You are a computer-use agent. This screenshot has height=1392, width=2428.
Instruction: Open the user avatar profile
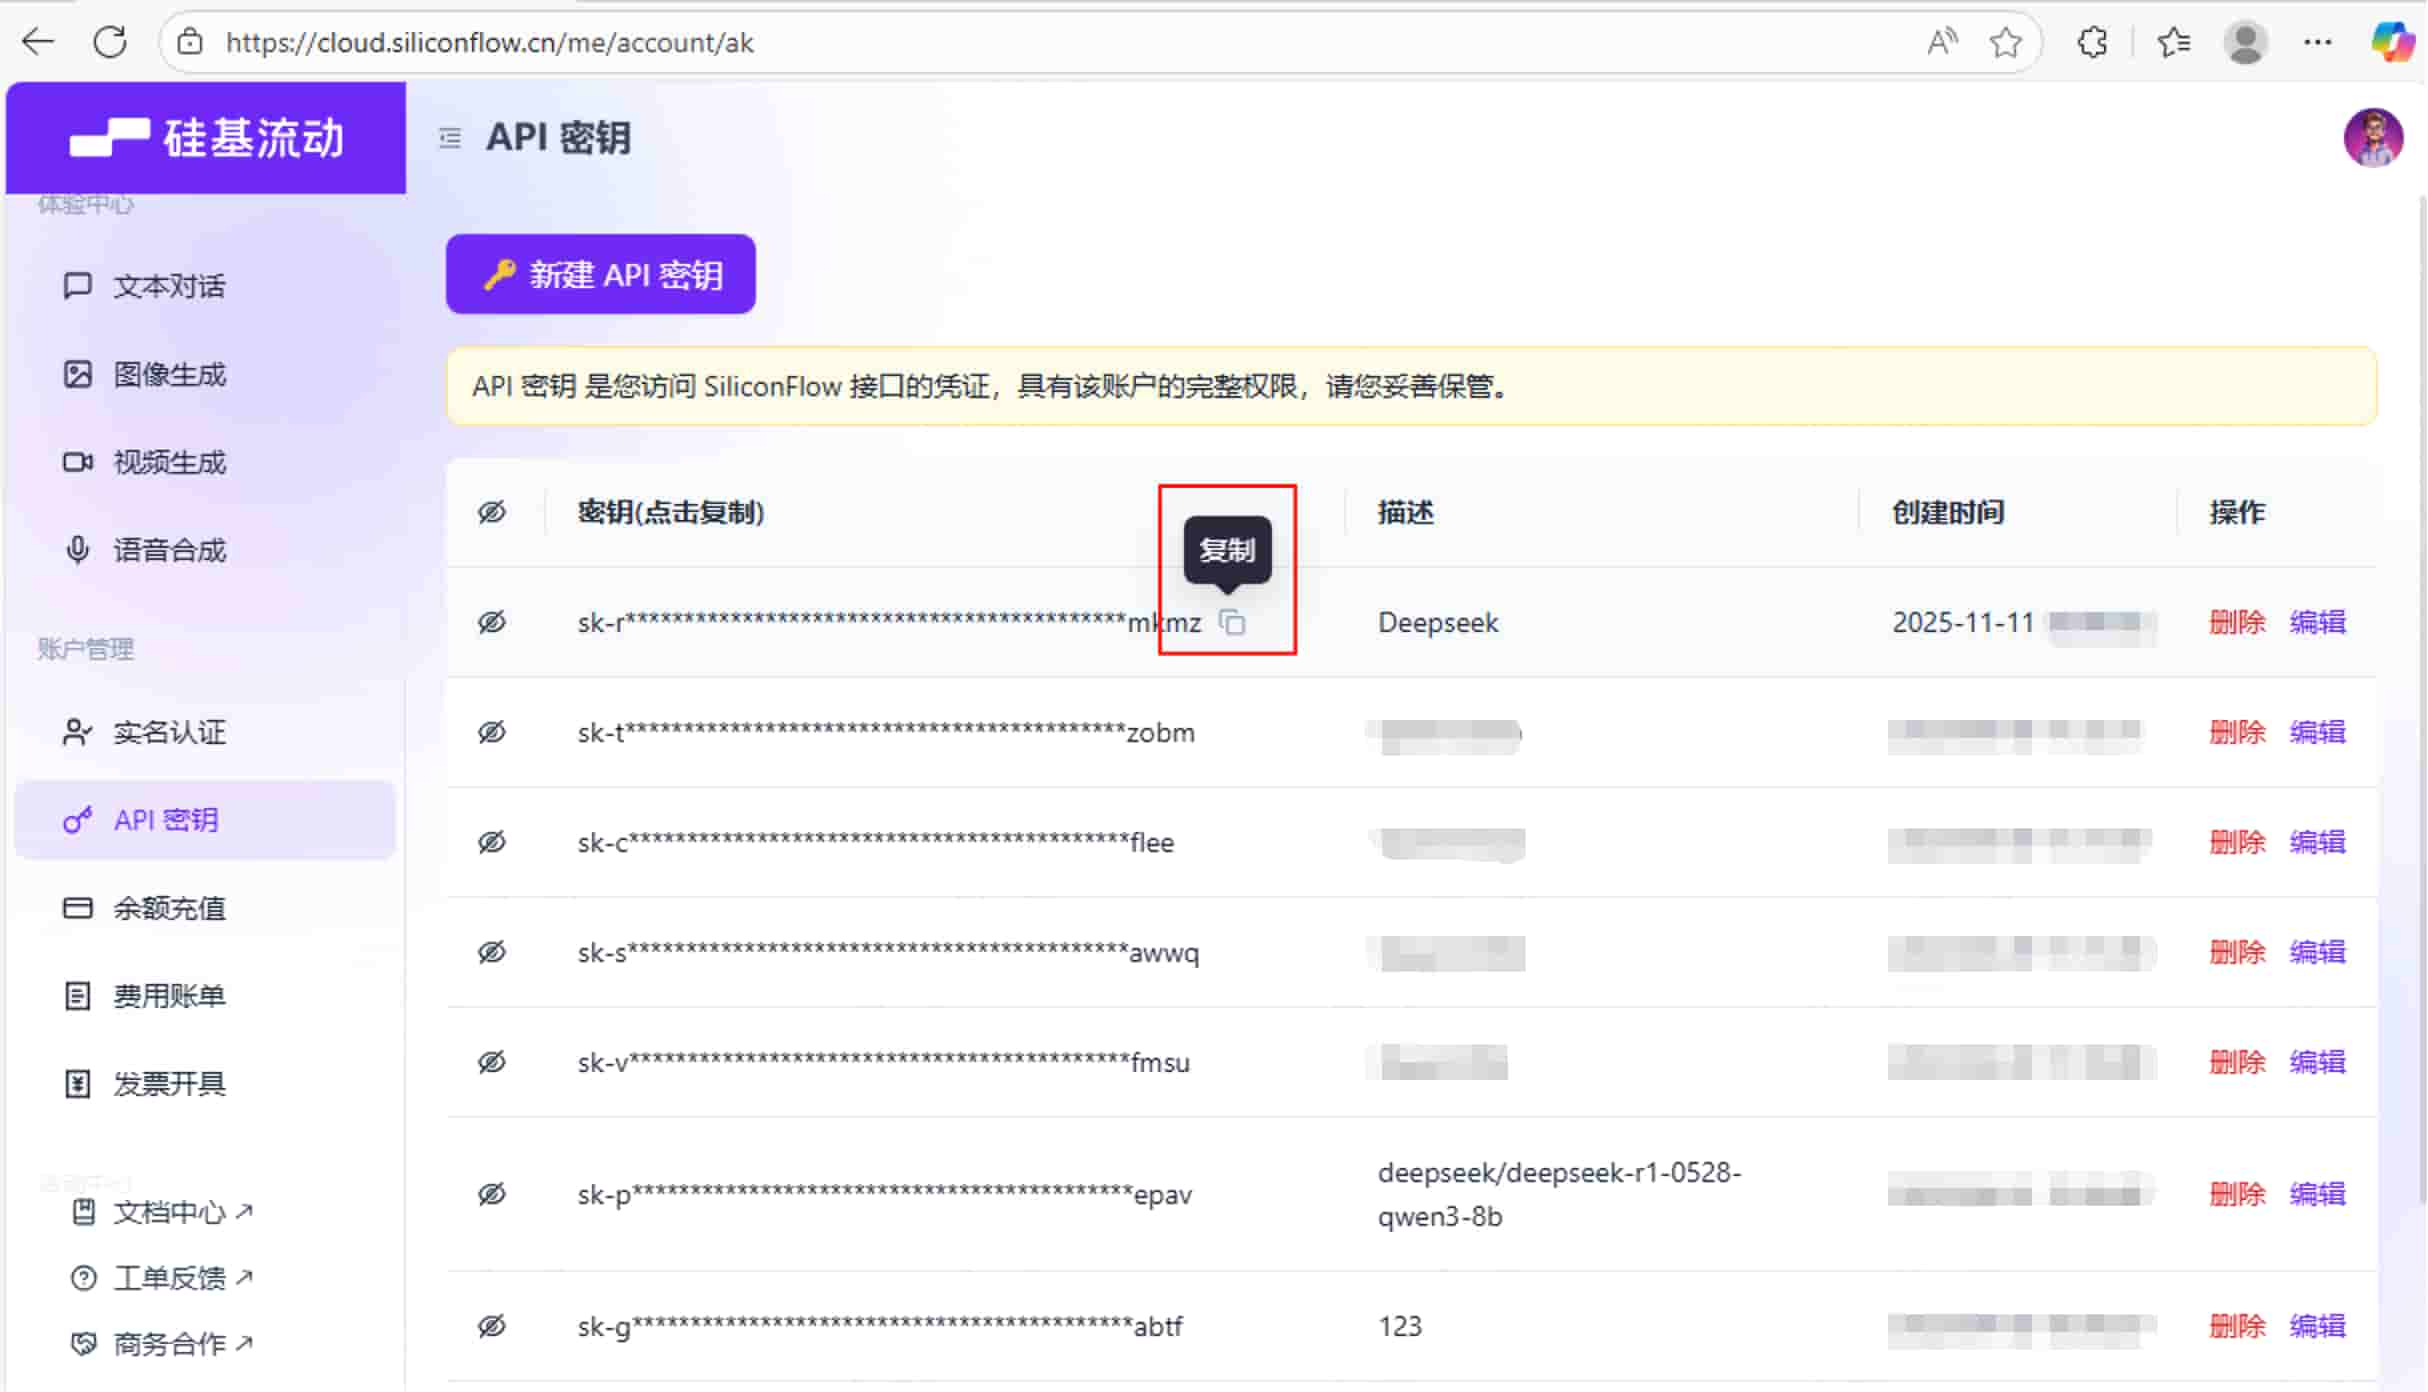coord(2373,138)
